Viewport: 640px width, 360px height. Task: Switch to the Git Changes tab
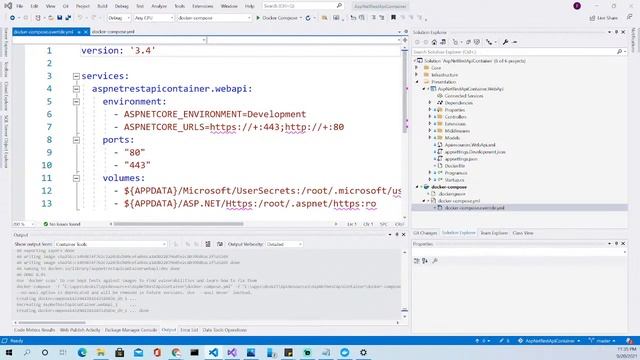coord(425,233)
